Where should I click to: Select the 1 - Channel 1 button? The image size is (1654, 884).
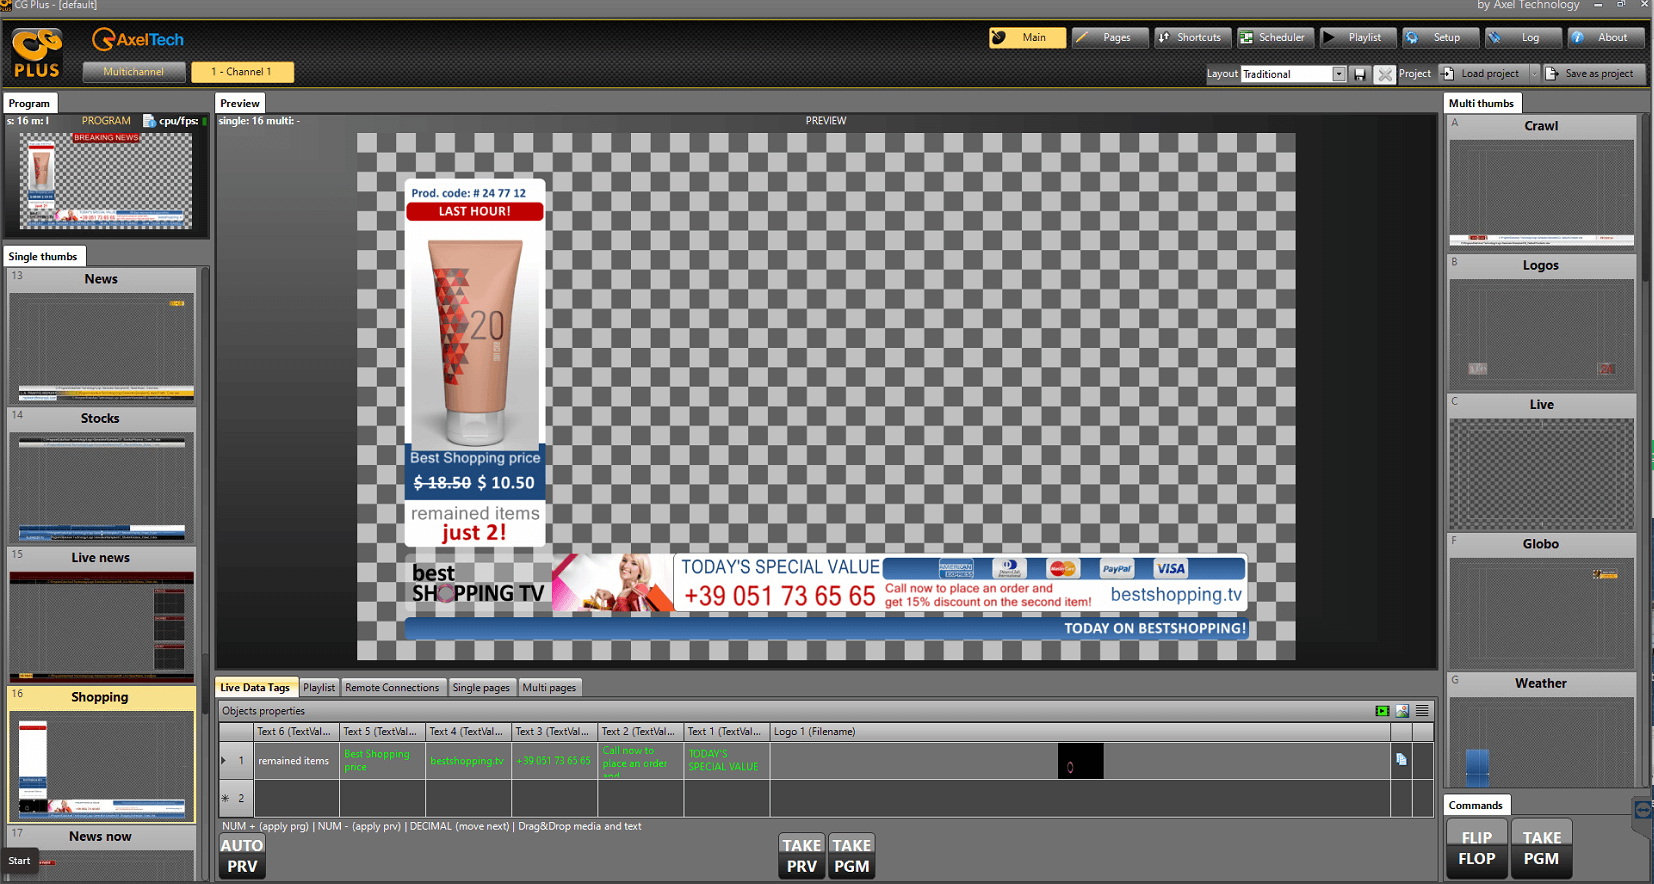(x=241, y=72)
